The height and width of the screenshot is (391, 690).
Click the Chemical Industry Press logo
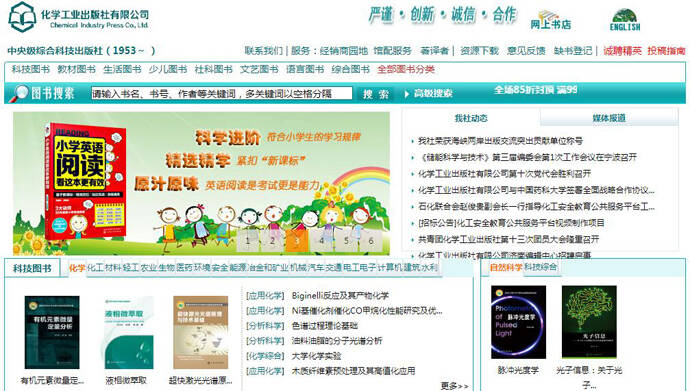click(79, 17)
